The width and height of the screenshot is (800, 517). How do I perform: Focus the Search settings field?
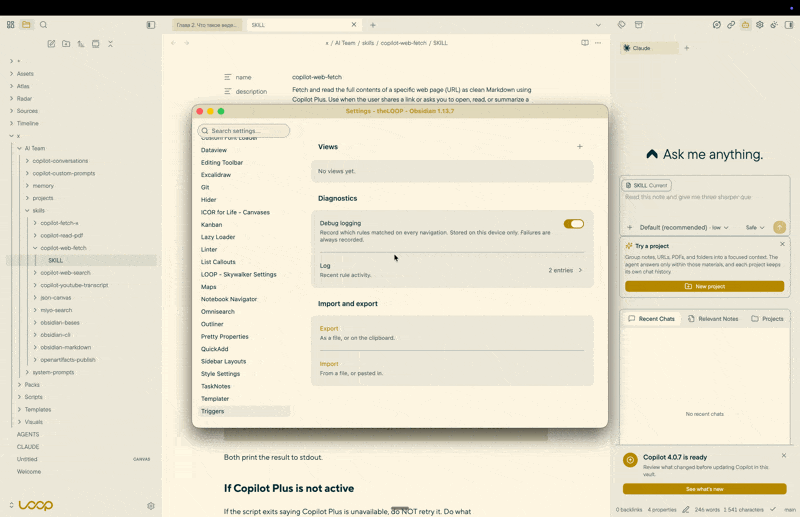pyautogui.click(x=244, y=131)
